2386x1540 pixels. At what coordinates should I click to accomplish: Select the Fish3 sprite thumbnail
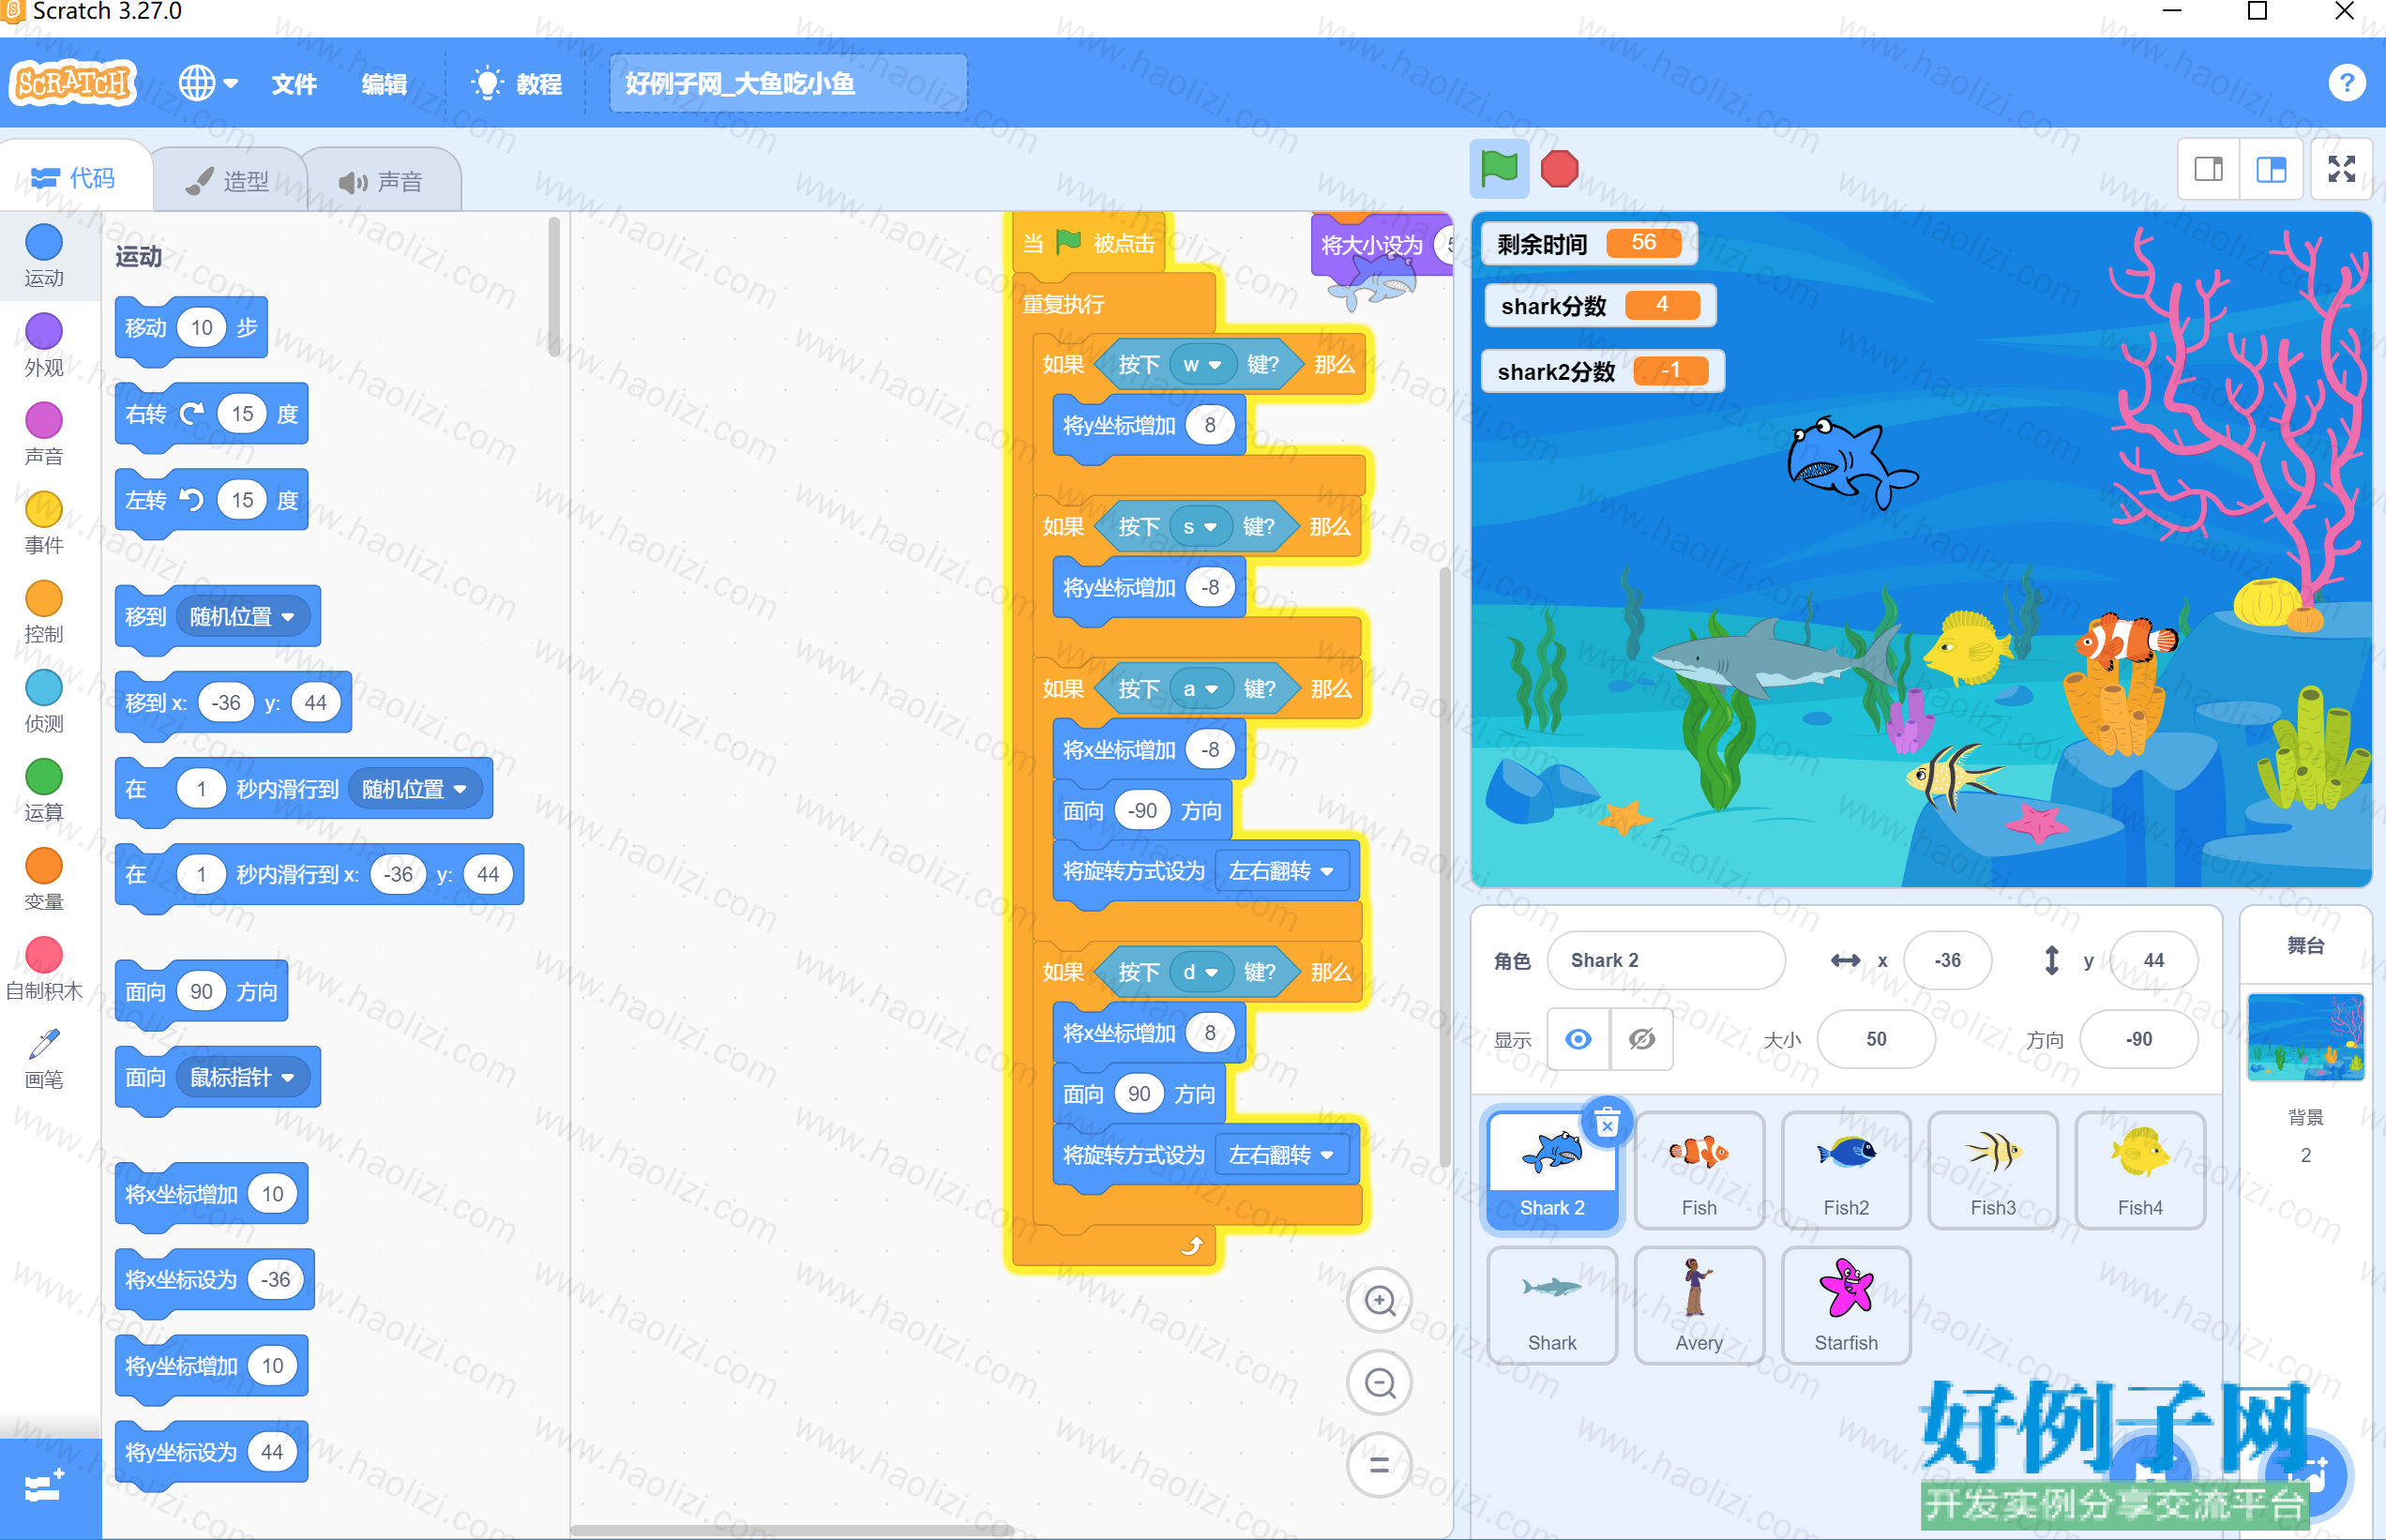coord(1992,1170)
